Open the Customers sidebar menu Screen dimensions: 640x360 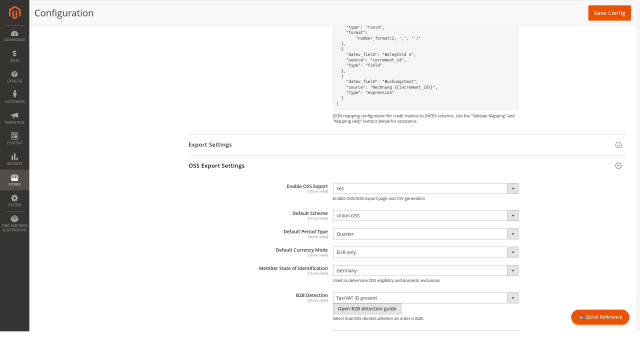click(15, 97)
